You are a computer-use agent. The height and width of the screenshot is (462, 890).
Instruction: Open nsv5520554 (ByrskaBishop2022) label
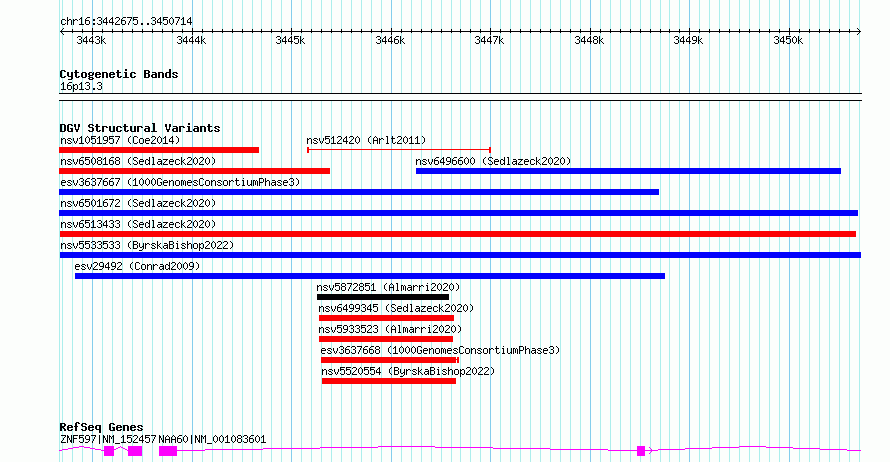tap(408, 371)
